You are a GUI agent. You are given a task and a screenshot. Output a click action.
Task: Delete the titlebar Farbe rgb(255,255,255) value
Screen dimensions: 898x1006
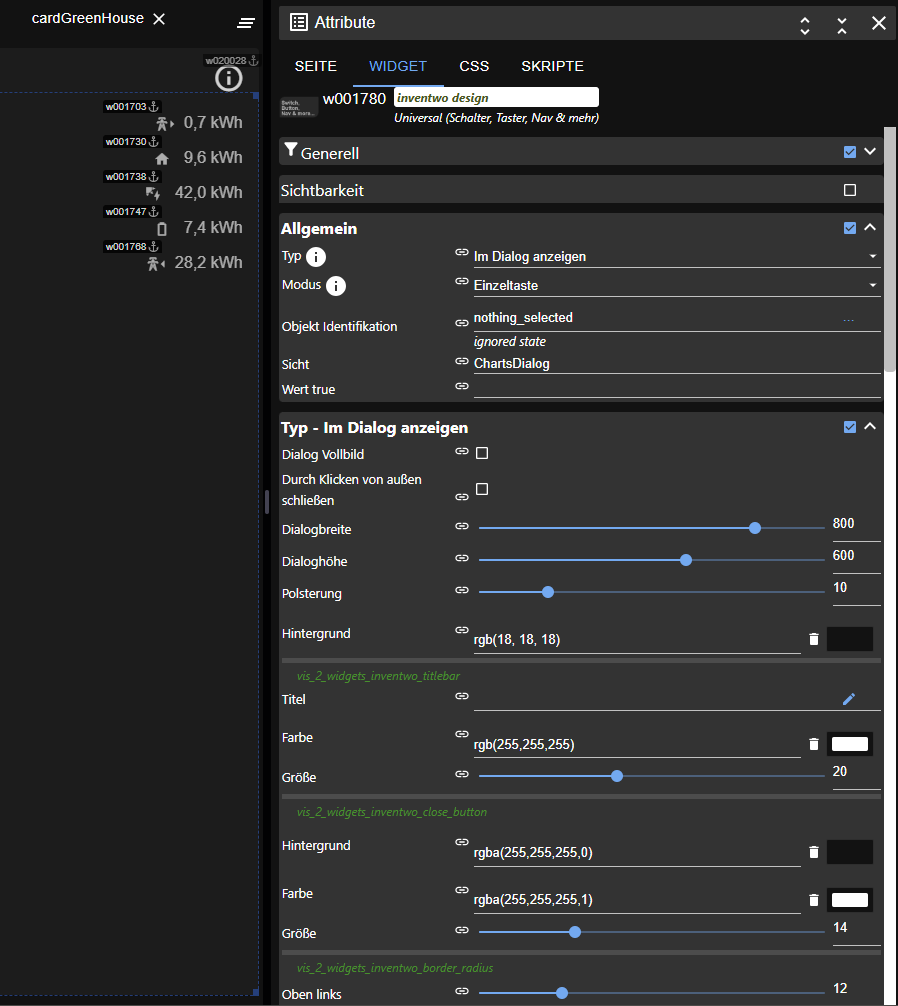(x=814, y=744)
